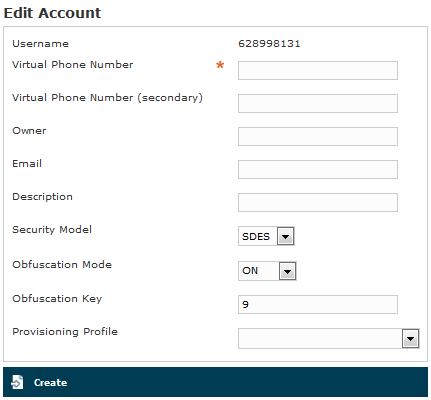Select the Owner text field
Image resolution: width=431 pixels, height=400 pixels.
318,136
